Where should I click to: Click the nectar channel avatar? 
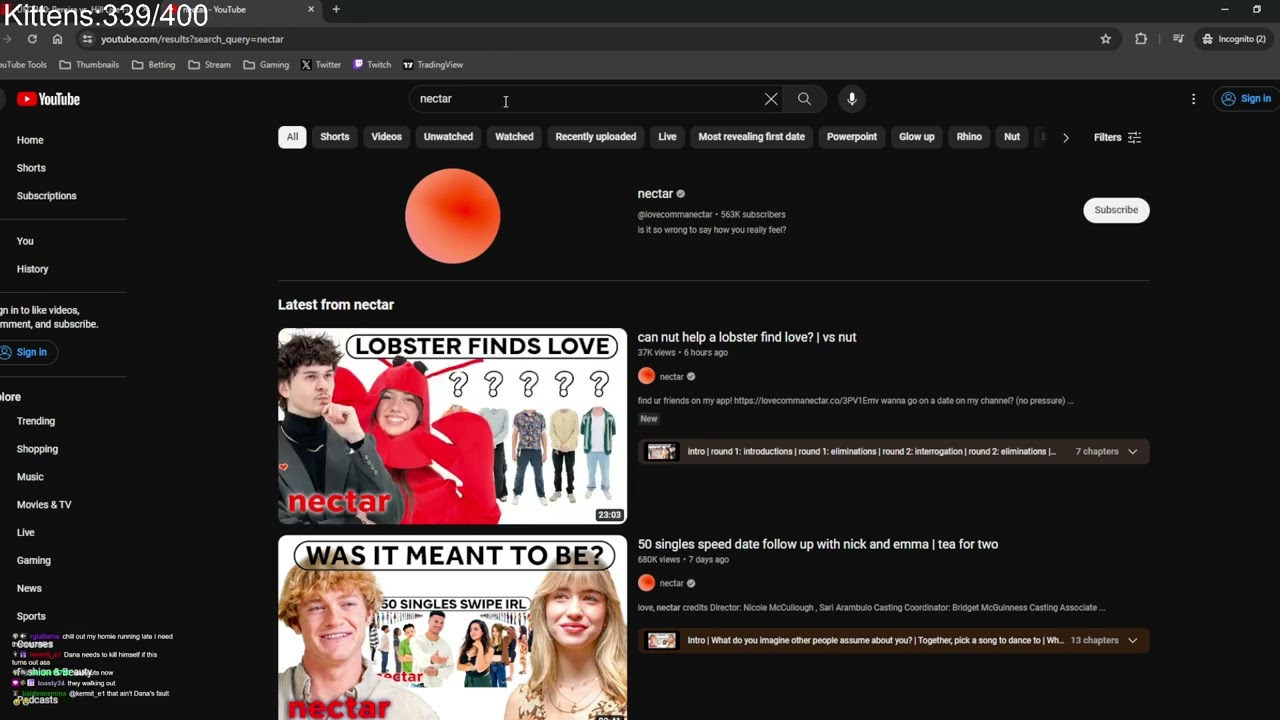(452, 216)
